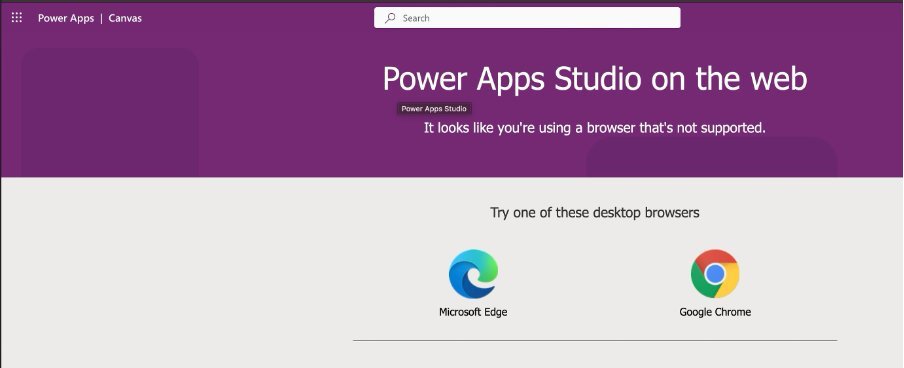Click the words Power Apps in the large heading
This screenshot has height=368, width=904.
pyautogui.click(x=464, y=78)
